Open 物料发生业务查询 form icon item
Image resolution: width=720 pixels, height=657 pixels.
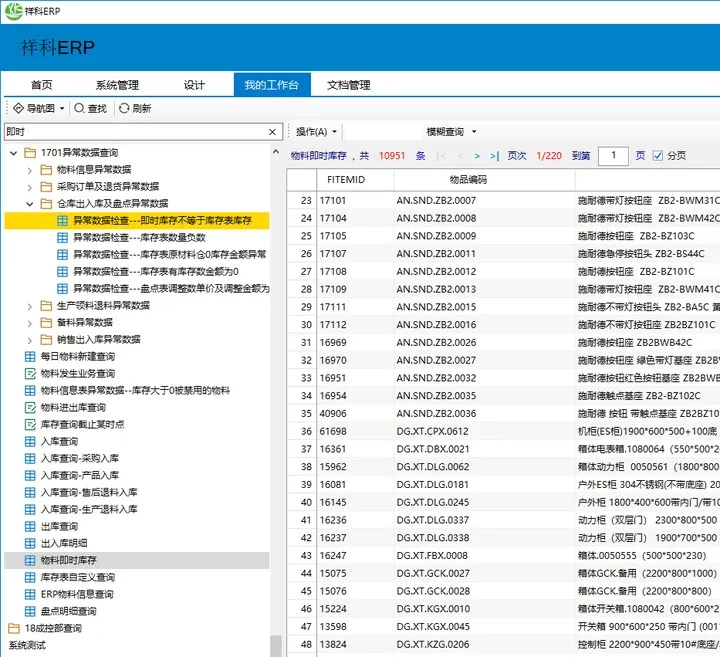(x=30, y=373)
